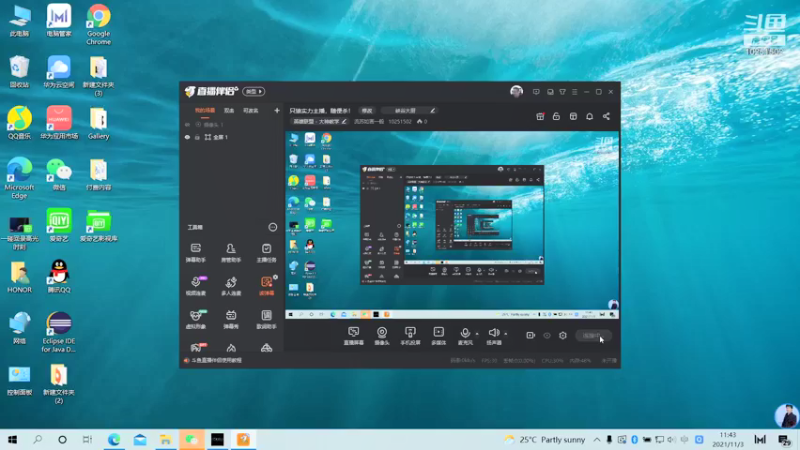The width and height of the screenshot is (800, 450).
Task: Add a 摄像头 camera source
Action: pyautogui.click(x=382, y=336)
